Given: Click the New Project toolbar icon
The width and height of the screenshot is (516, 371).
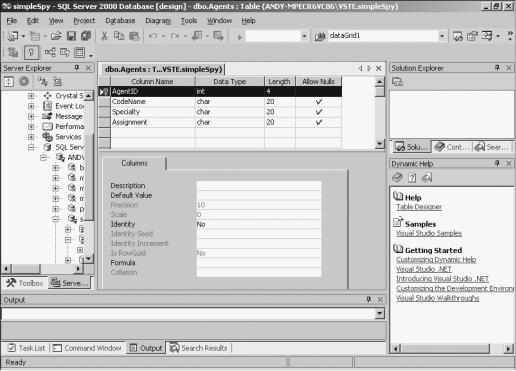Looking at the screenshot, I should click(13, 36).
